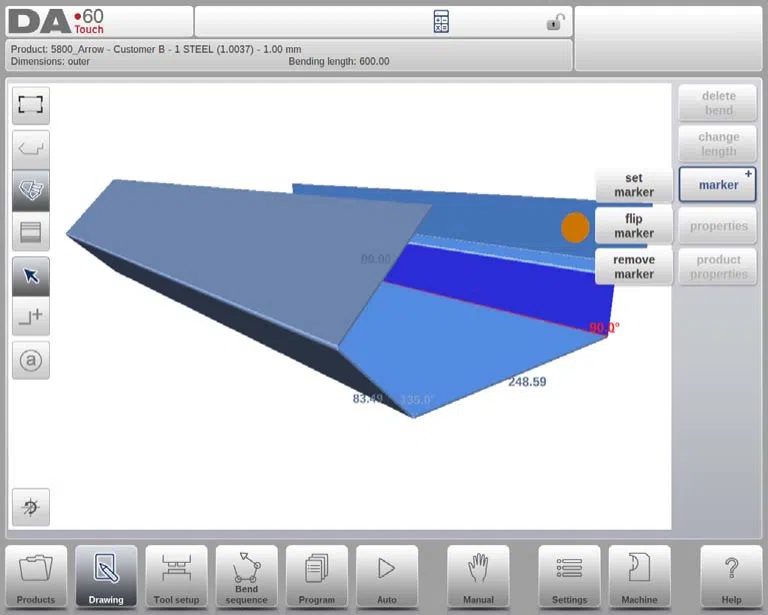Go to the Machine tab
Screen dimensions: 768x615
(x=639, y=577)
